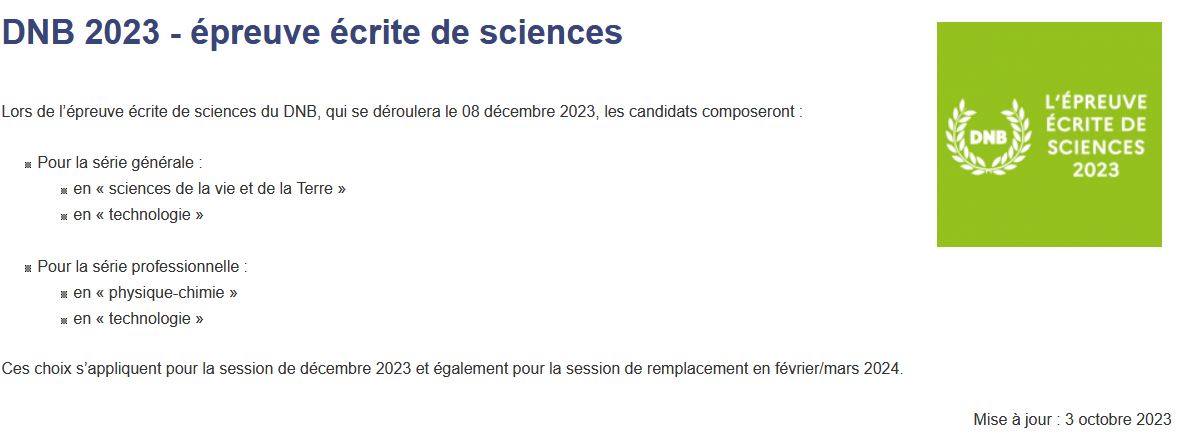Click the bullet before "technologie" under série générale
Screen dimensions: 1192x441
click(64, 215)
